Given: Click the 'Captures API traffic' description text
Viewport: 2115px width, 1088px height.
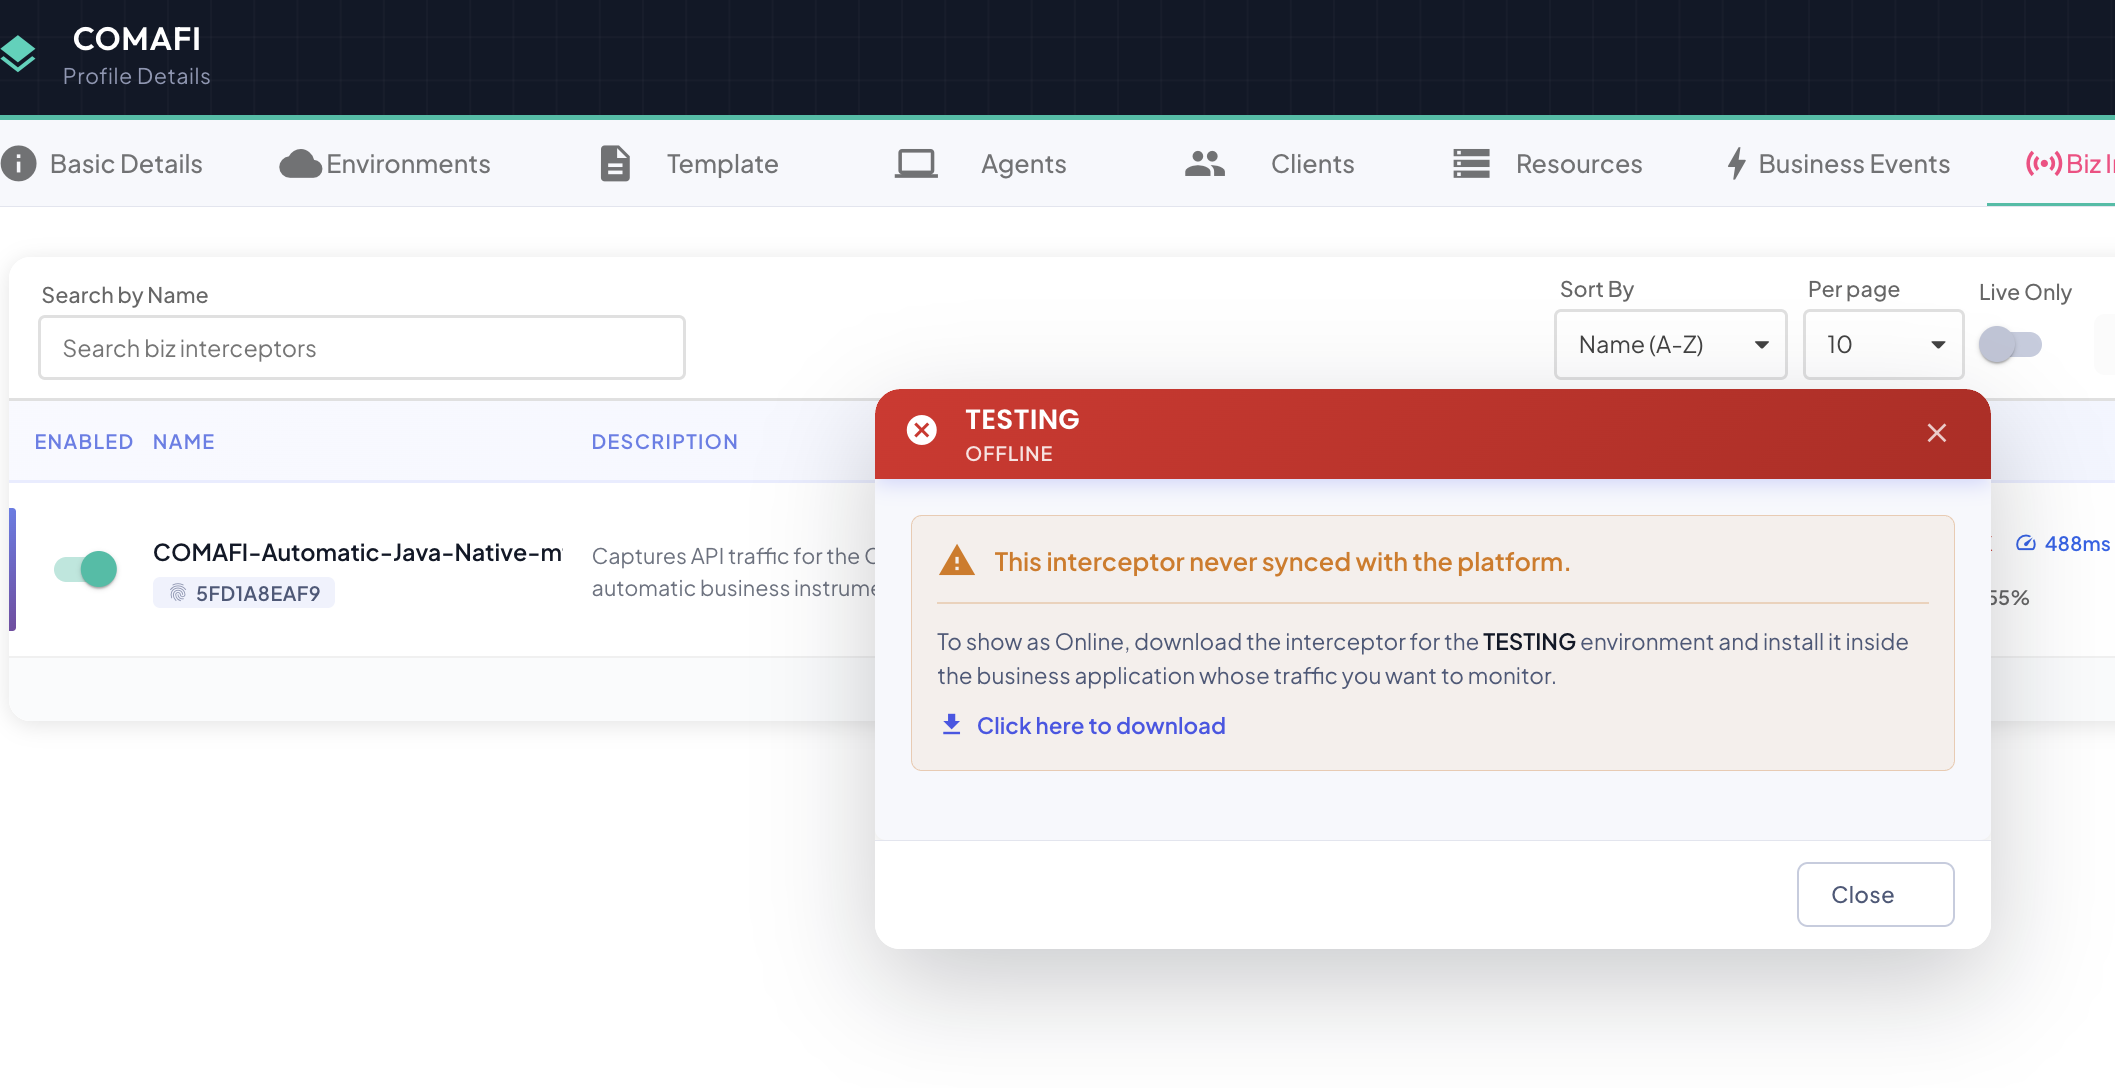Looking at the screenshot, I should click(x=734, y=572).
